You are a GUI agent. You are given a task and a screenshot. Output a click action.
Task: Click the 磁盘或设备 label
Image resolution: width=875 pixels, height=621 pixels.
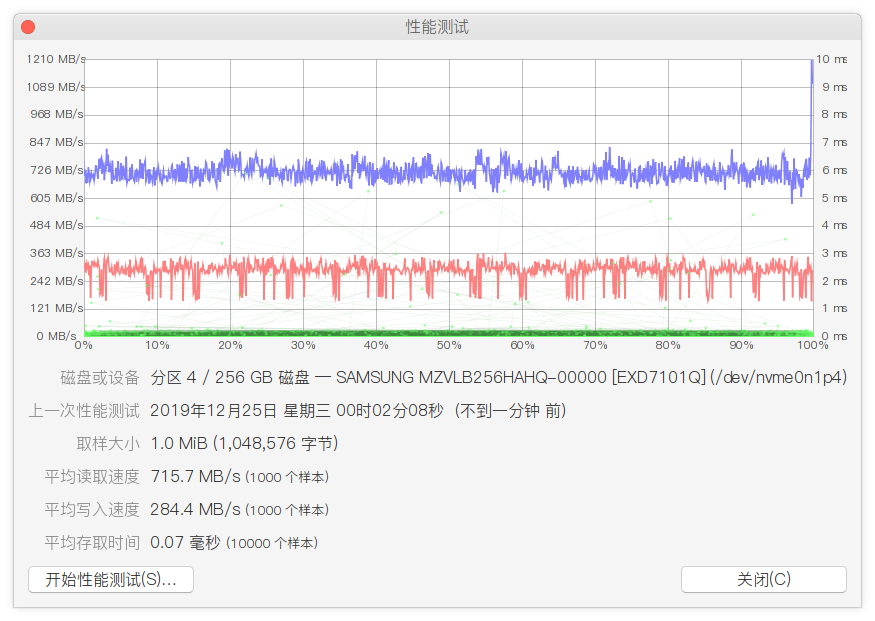click(100, 377)
